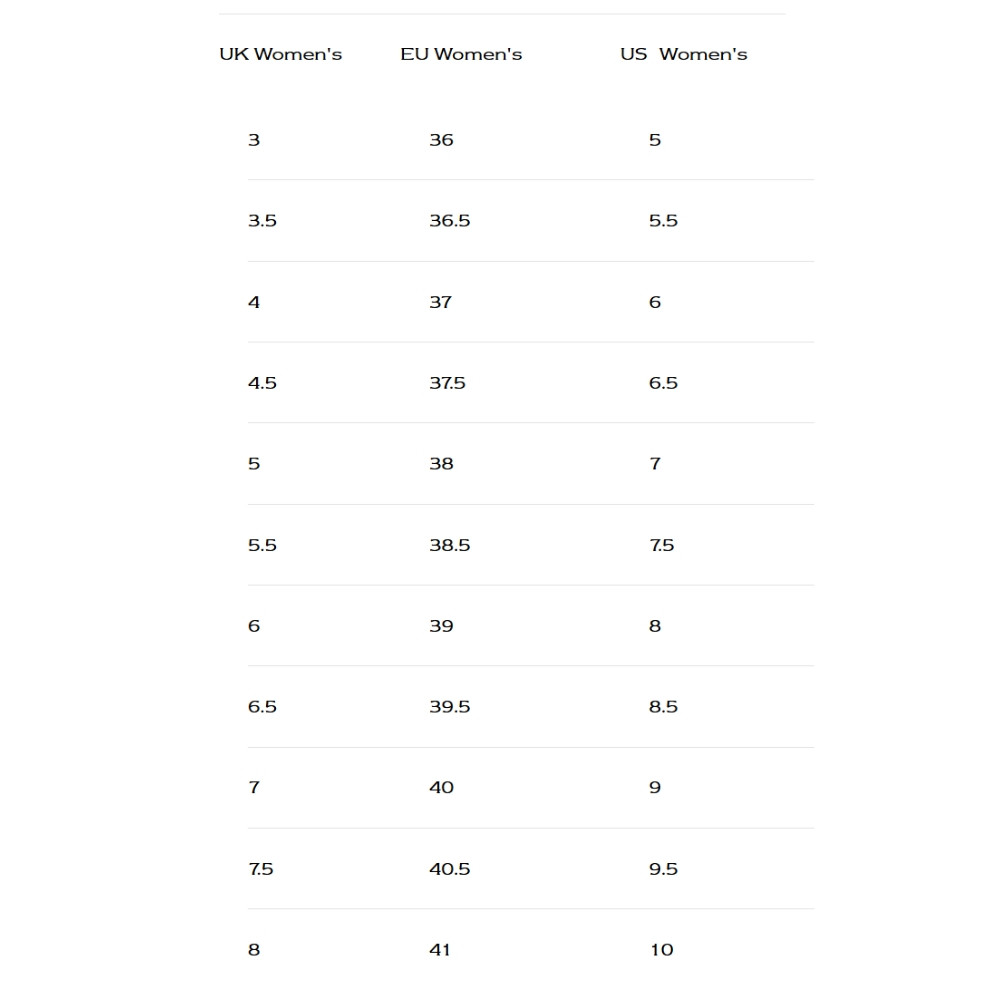Image resolution: width=1000 pixels, height=1000 pixels.
Task: Click US size 9.5 value
Action: pyautogui.click(x=663, y=869)
